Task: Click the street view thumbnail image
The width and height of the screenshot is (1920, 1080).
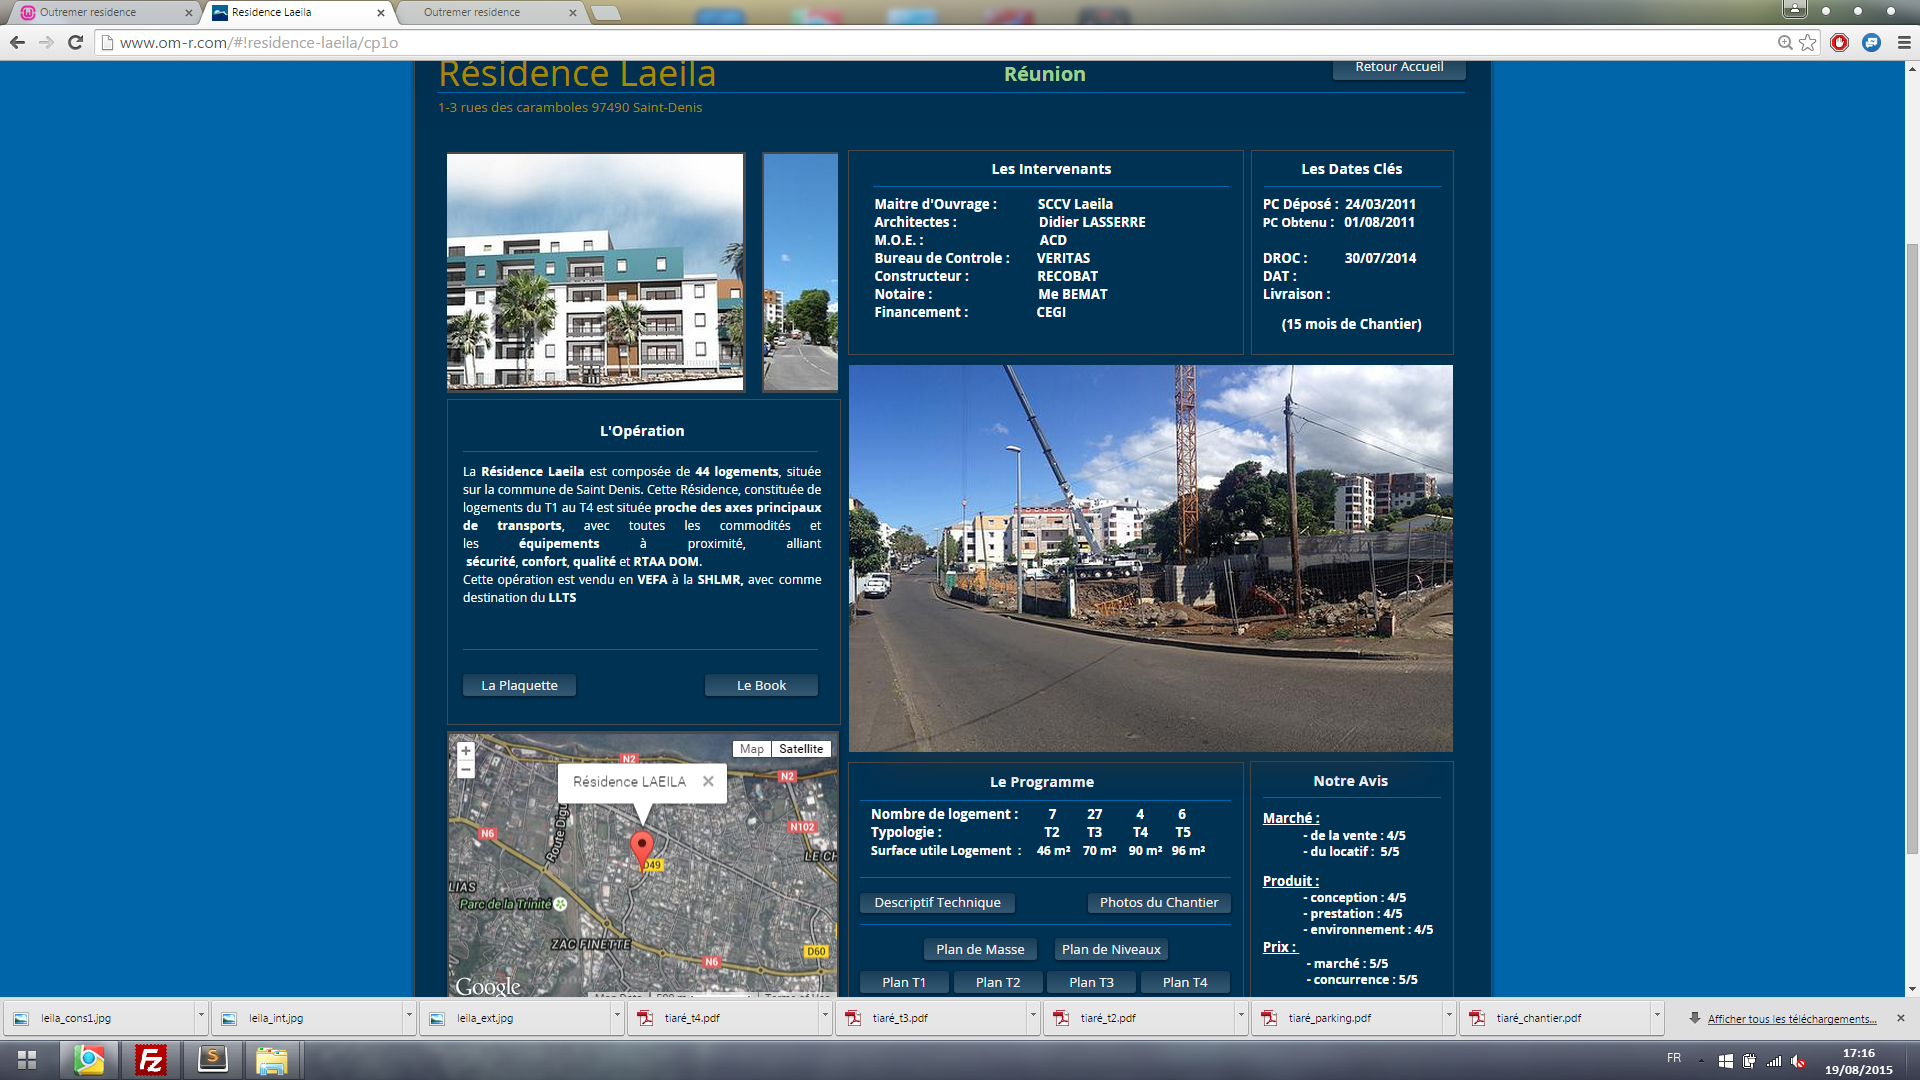Action: pos(800,271)
